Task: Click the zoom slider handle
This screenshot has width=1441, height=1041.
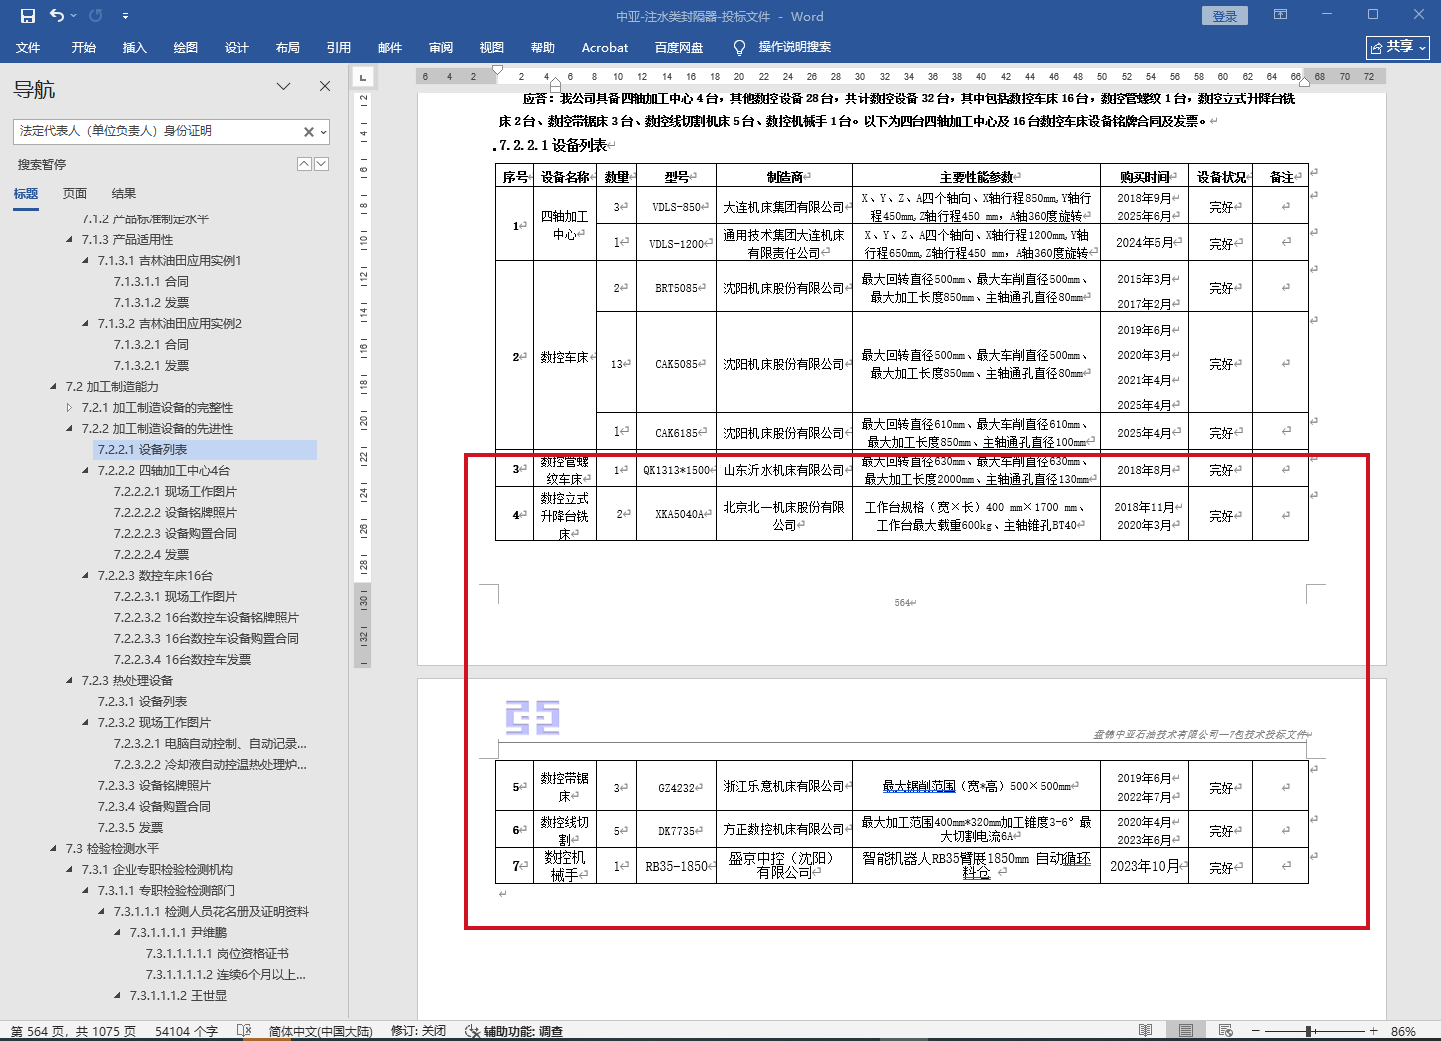Action: pos(1309,1031)
